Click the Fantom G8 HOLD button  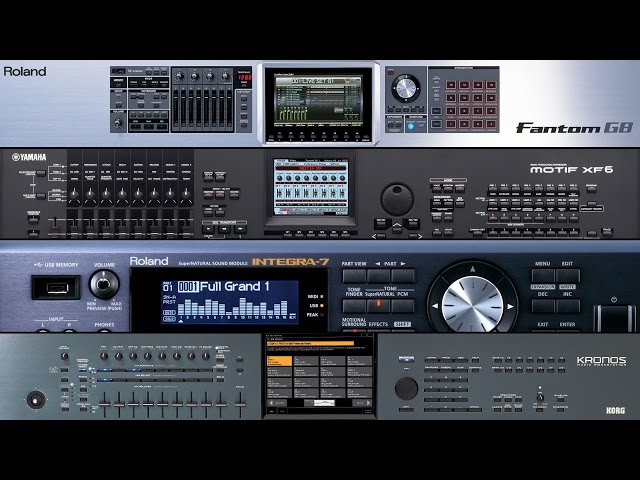[x=436, y=124]
